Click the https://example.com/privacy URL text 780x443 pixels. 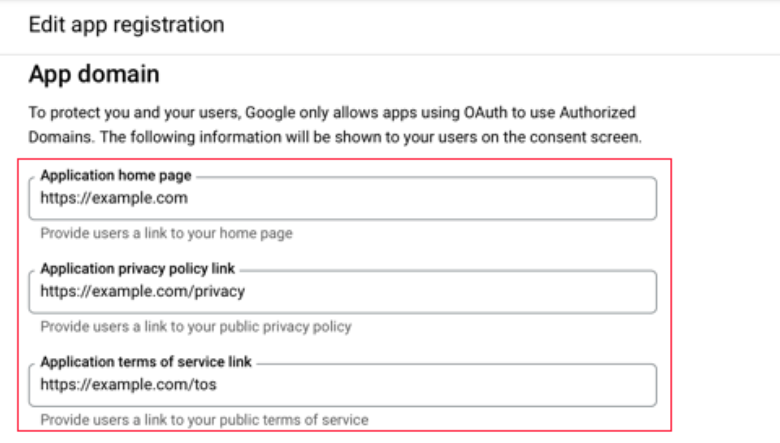click(x=142, y=291)
